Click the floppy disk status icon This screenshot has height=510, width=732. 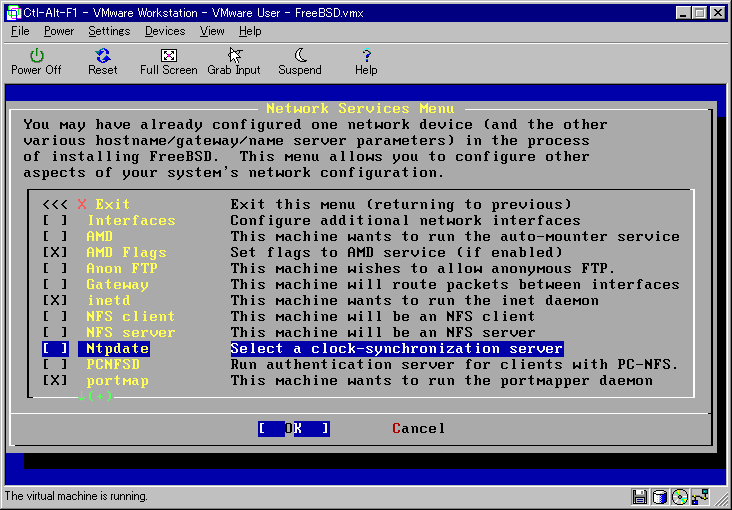640,496
